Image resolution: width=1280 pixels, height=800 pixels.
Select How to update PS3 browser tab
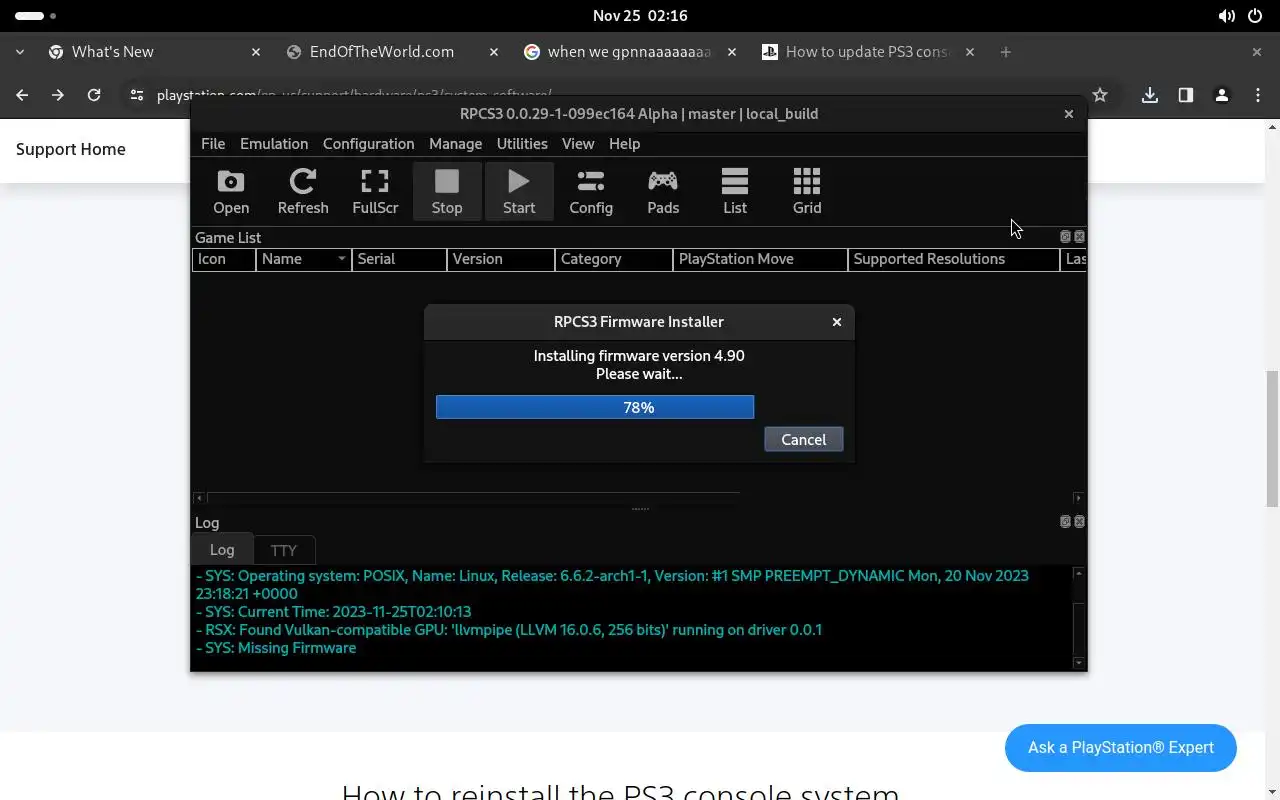pos(866,52)
